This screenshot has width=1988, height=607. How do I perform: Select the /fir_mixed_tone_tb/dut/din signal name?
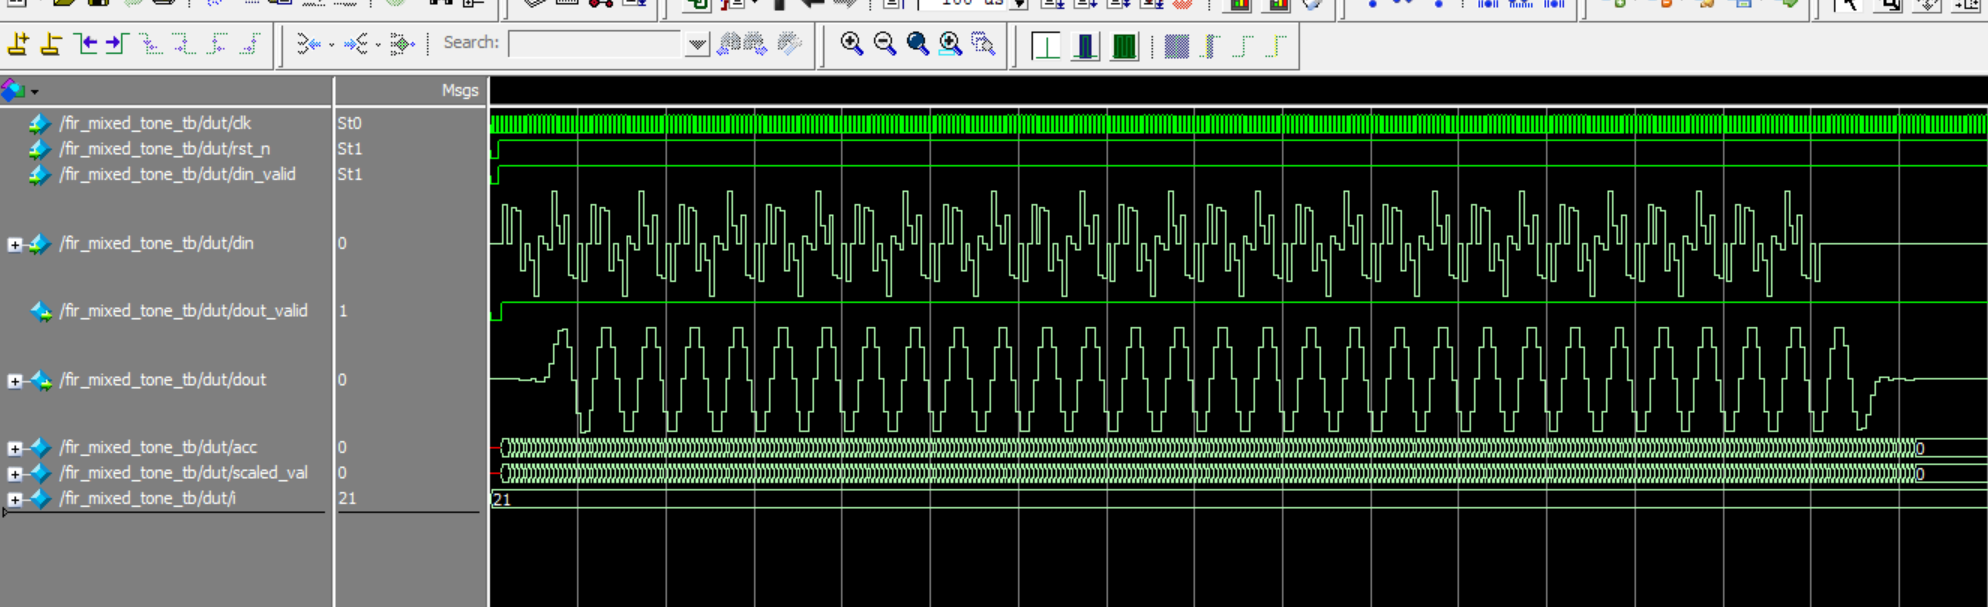pyautogui.click(x=156, y=243)
